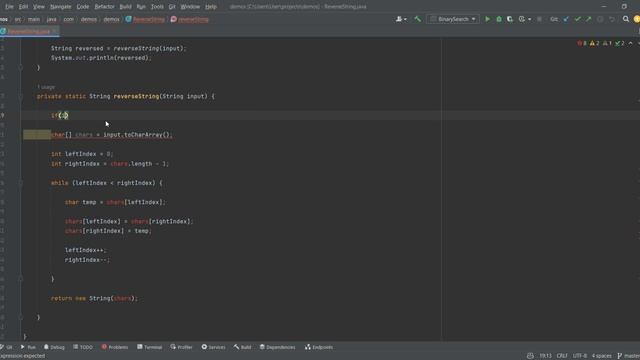Screen dimensions: 640x360
Task: Open the Build tool window button
Action: click(242, 347)
